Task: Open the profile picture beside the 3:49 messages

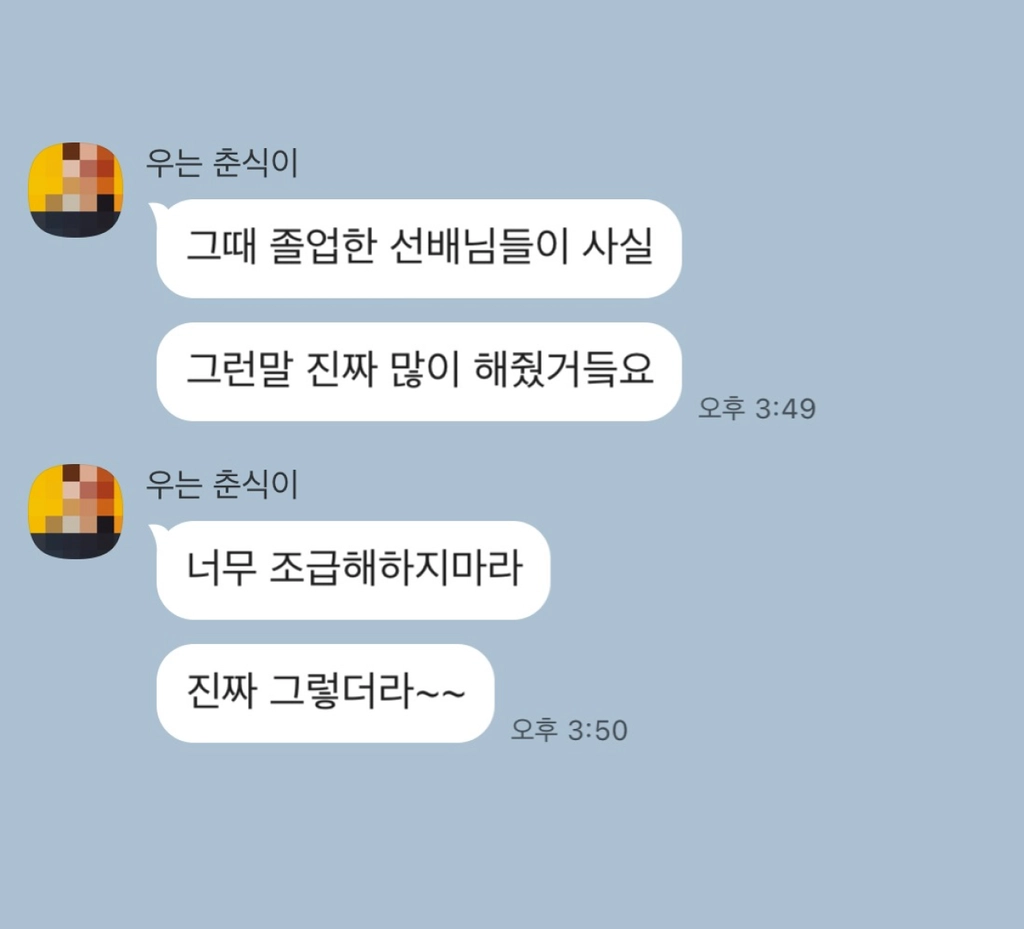Action: point(76,189)
